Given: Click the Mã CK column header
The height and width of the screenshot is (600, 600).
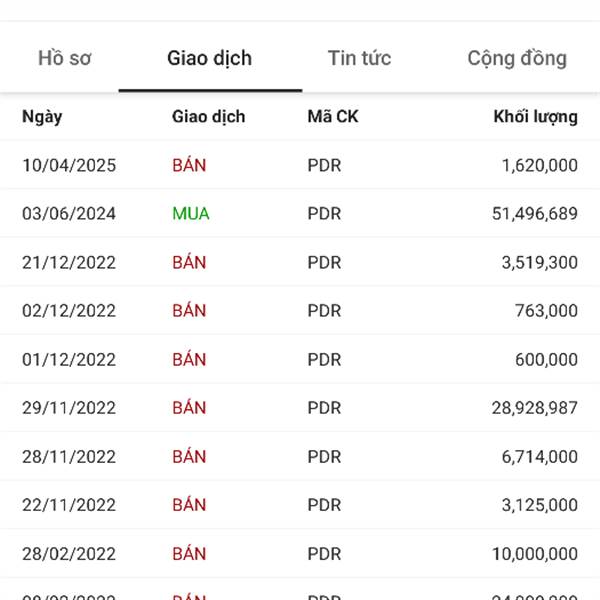Looking at the screenshot, I should [333, 116].
